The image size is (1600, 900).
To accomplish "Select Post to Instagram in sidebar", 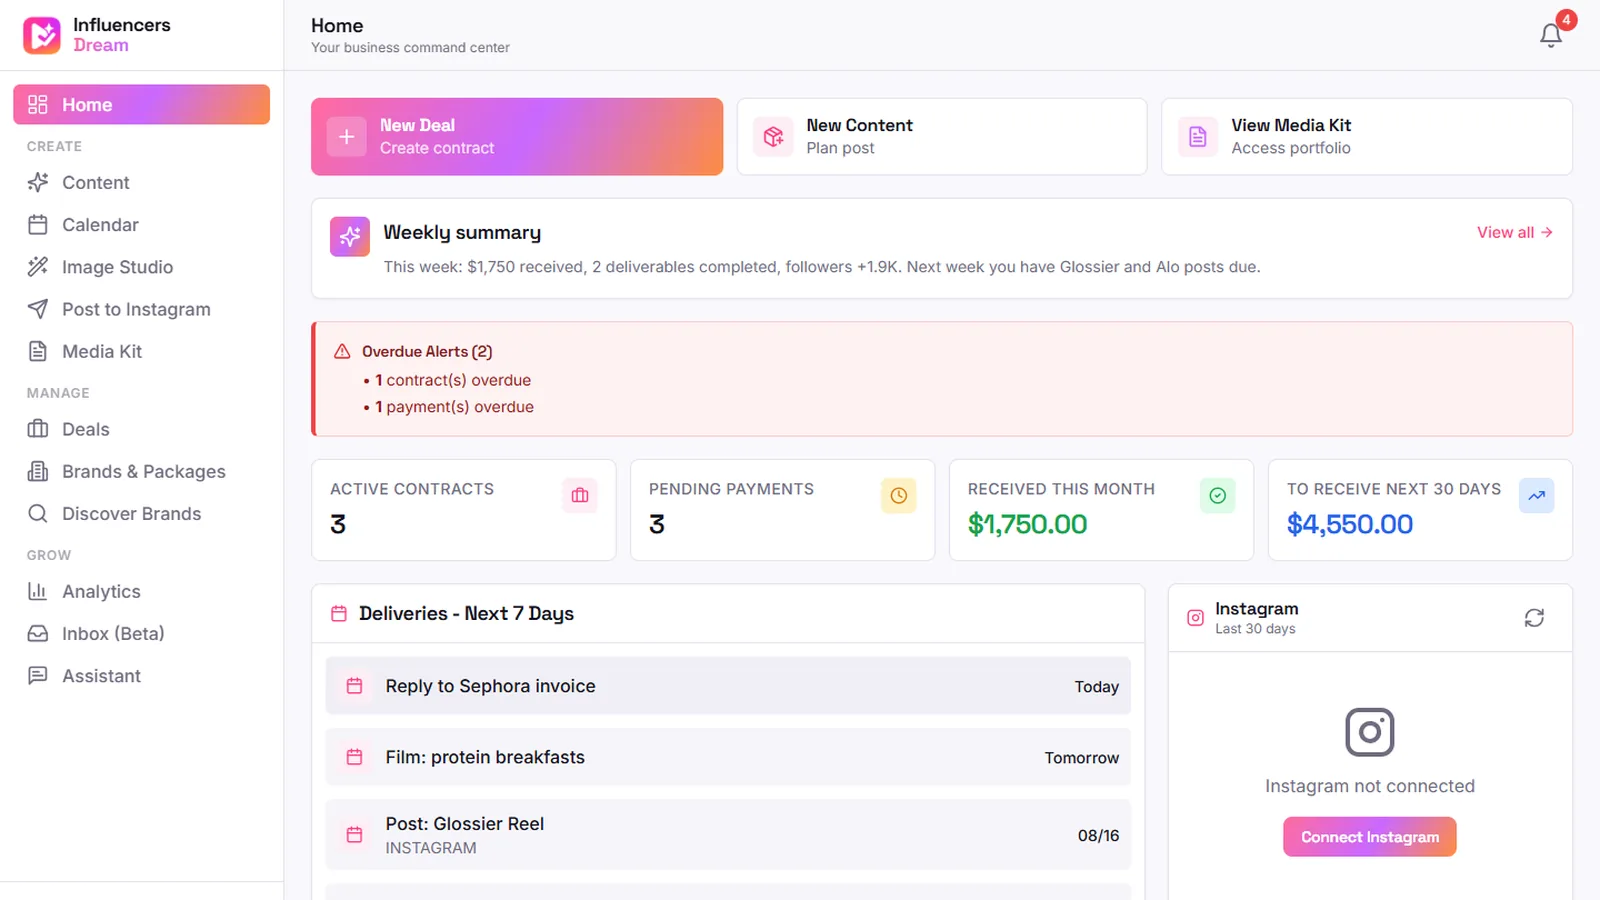I will coord(141,309).
